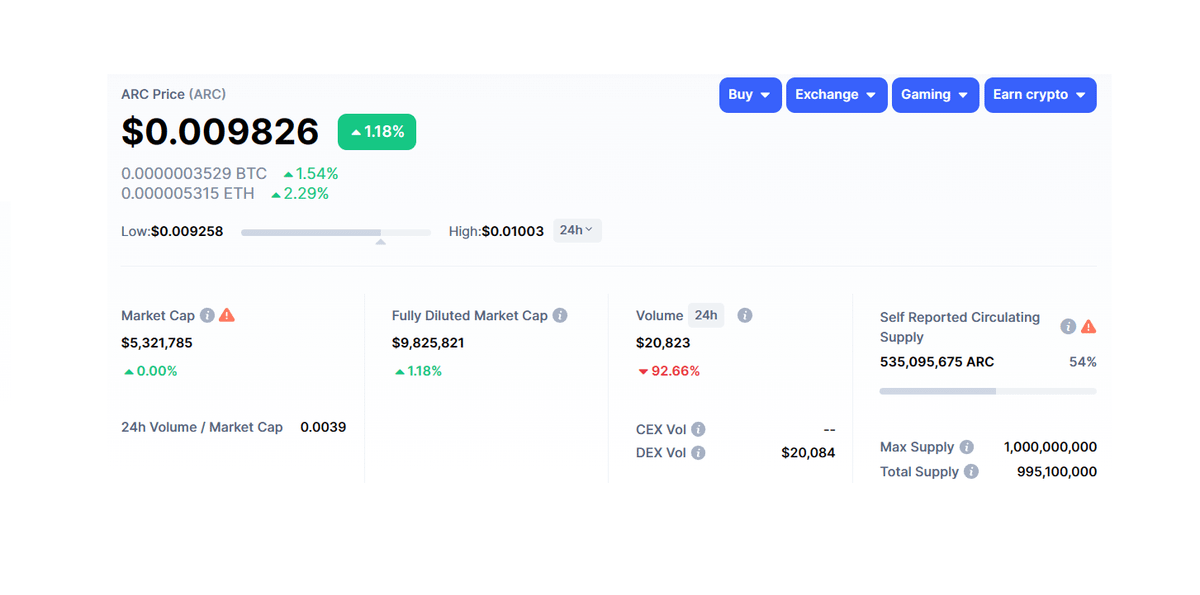Click the Fully Diluted Market Cap info icon
This screenshot has height=595, width=1200.
[560, 315]
